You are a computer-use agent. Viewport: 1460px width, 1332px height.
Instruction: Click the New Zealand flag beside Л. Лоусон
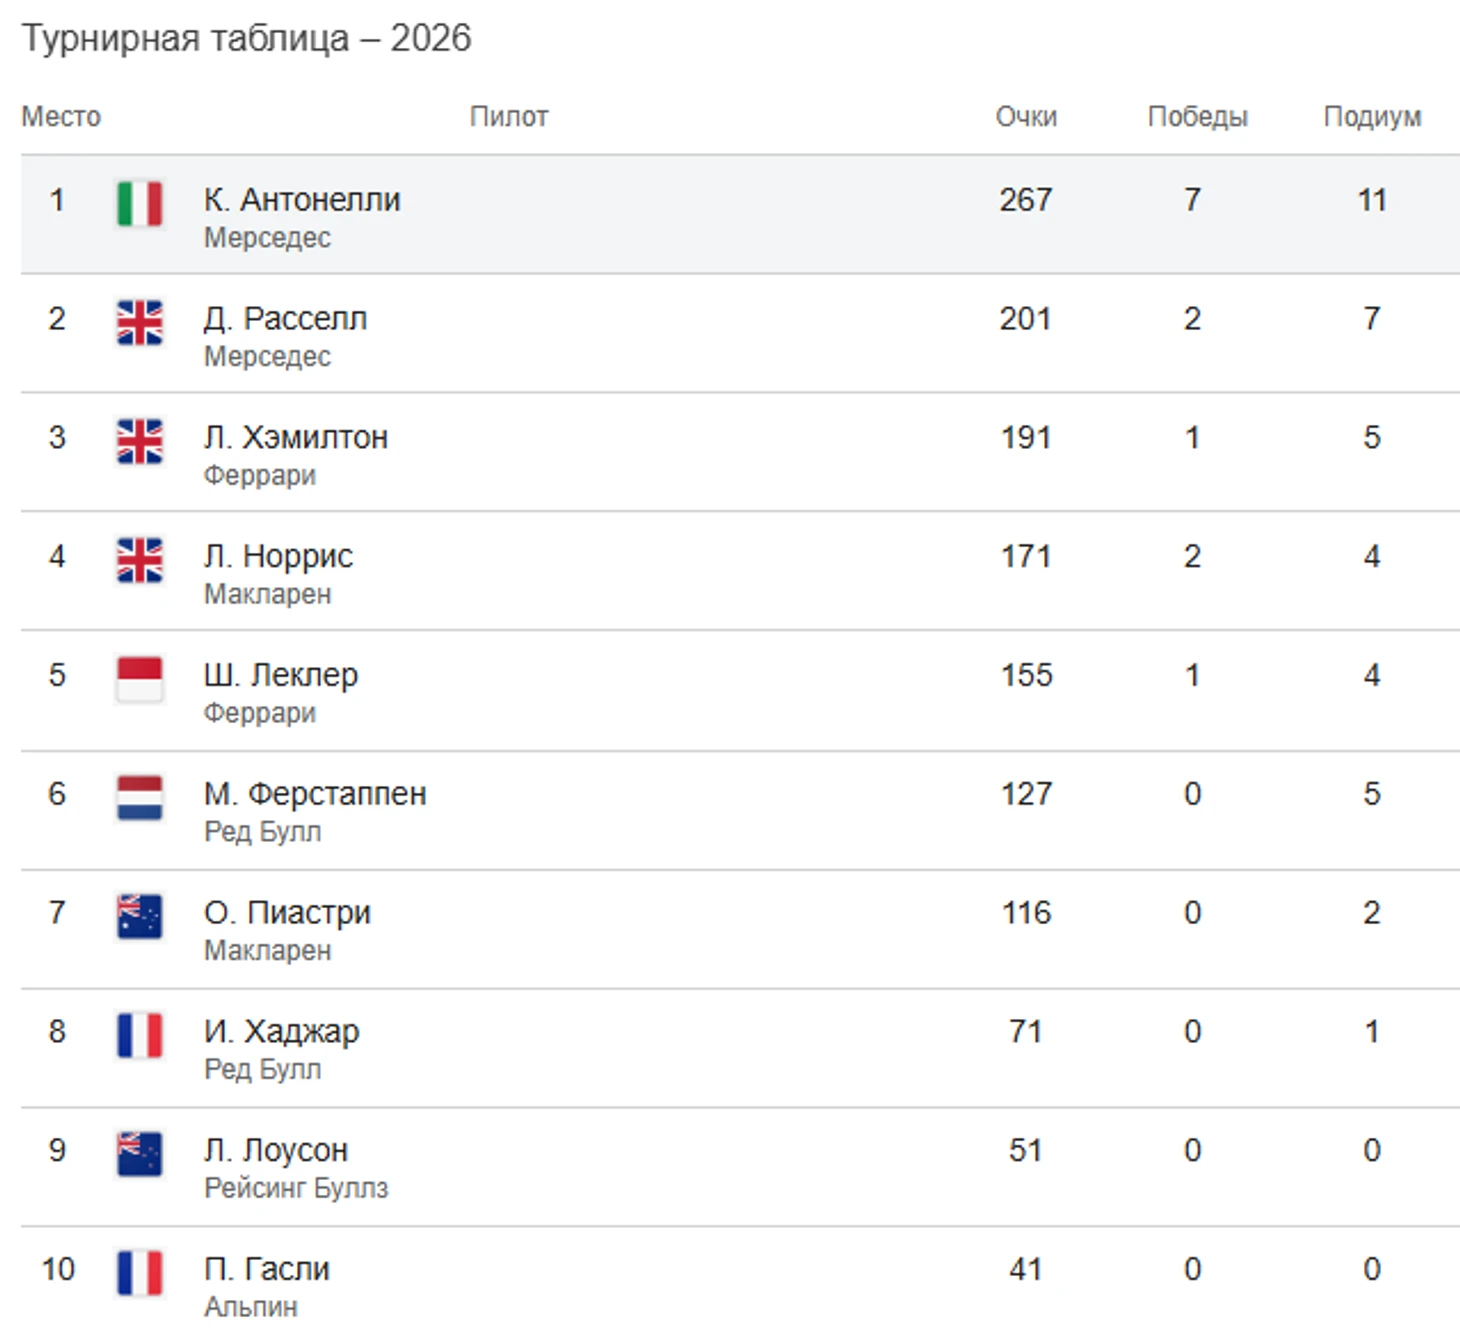(x=139, y=1154)
